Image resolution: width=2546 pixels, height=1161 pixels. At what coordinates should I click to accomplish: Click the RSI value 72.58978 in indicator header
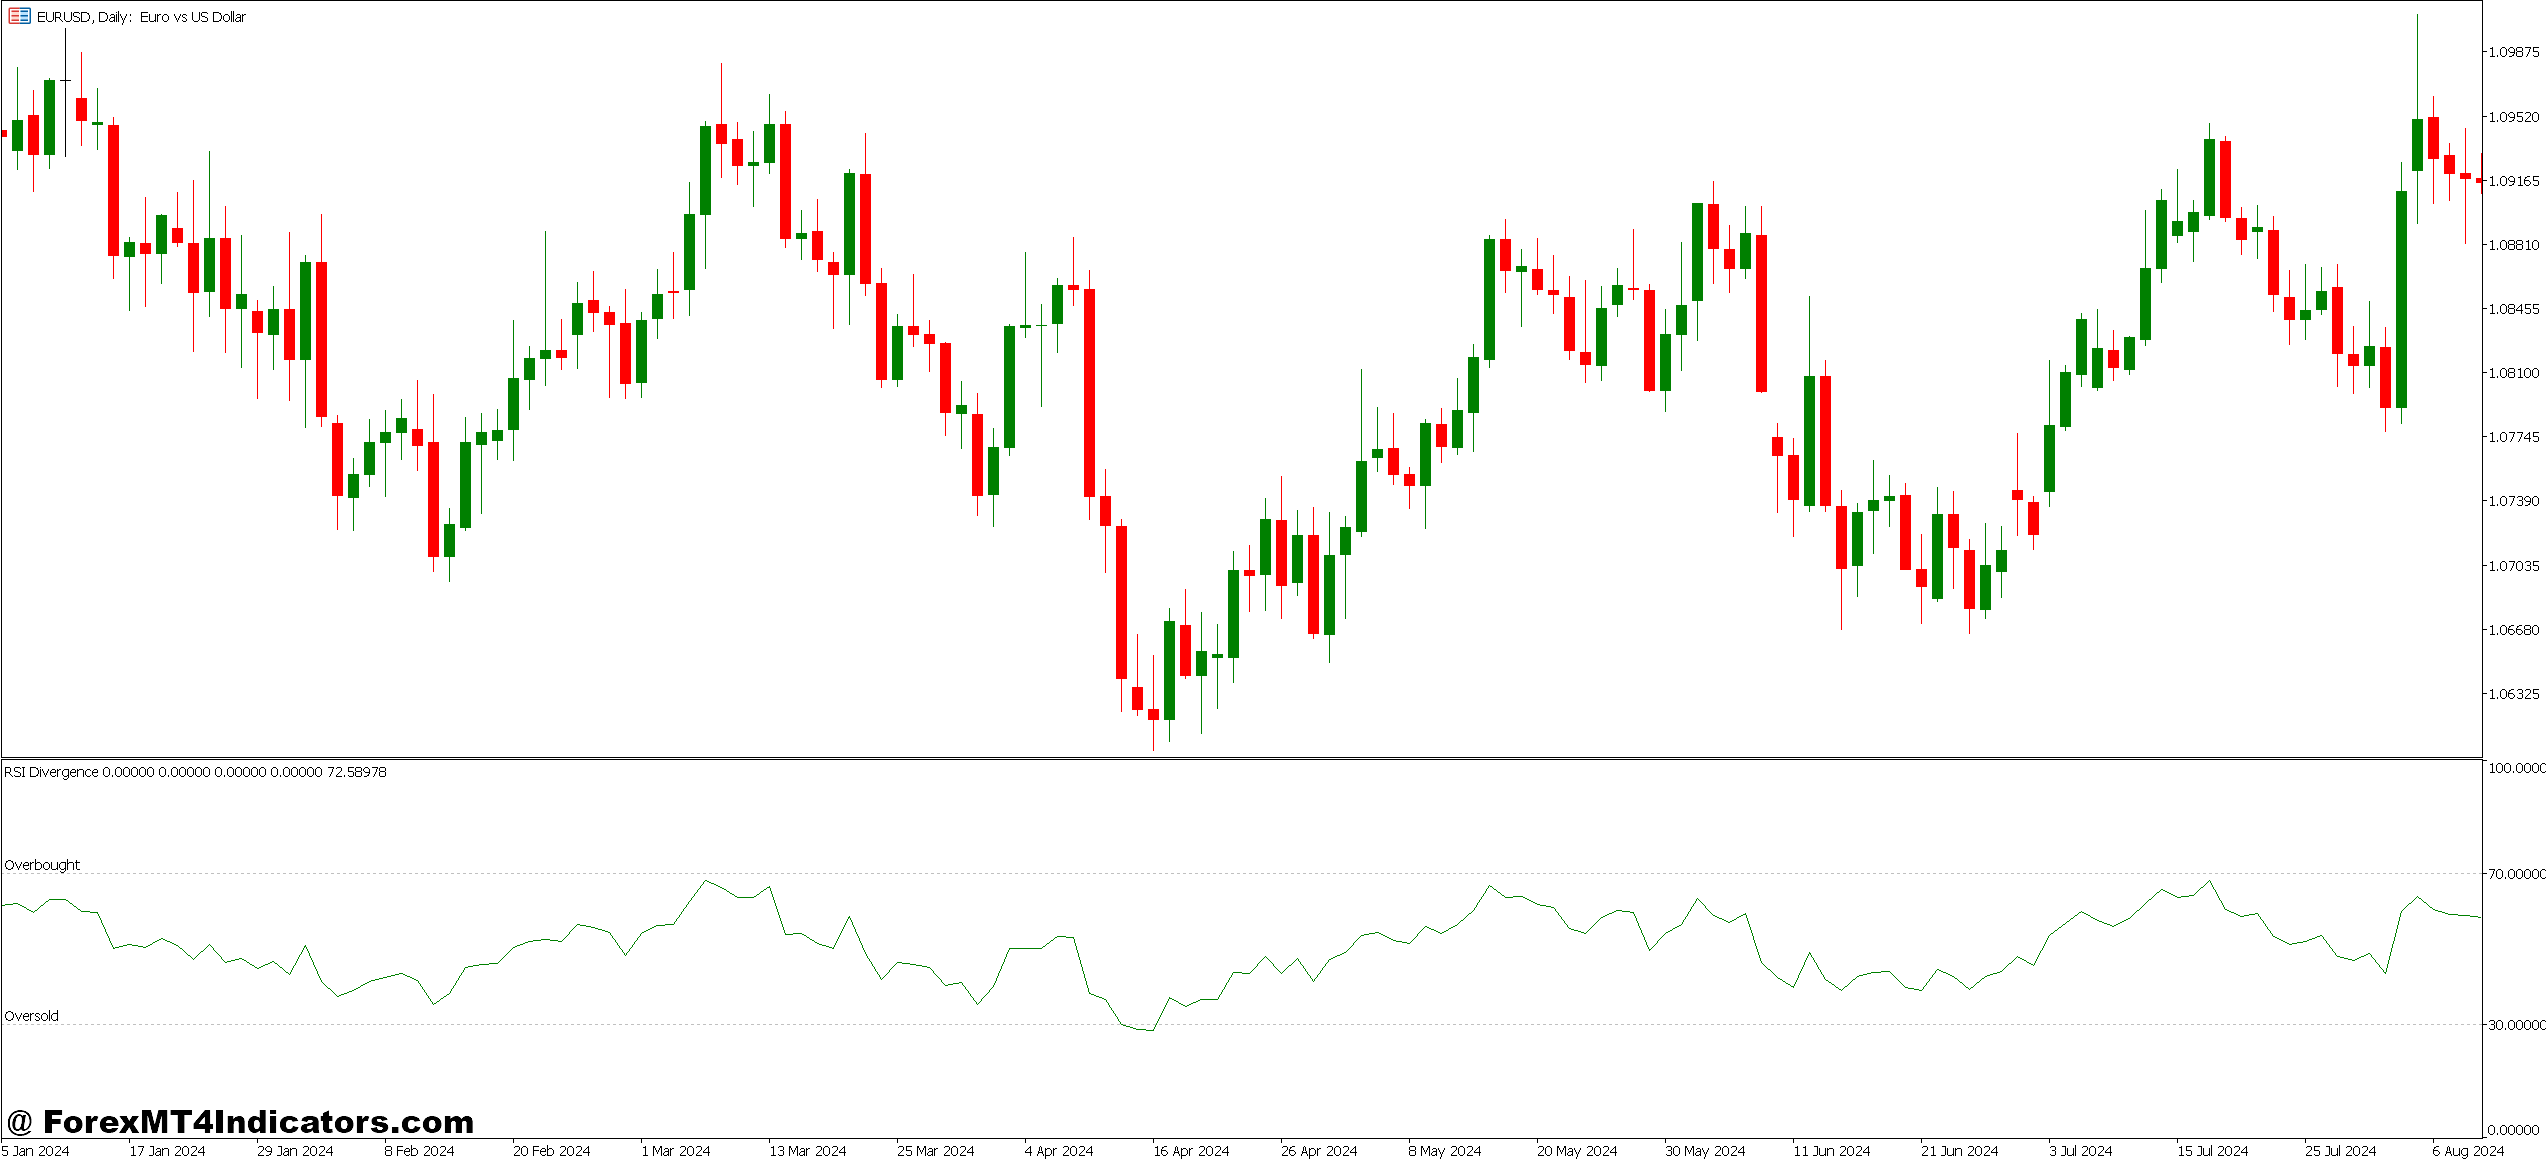(x=357, y=772)
